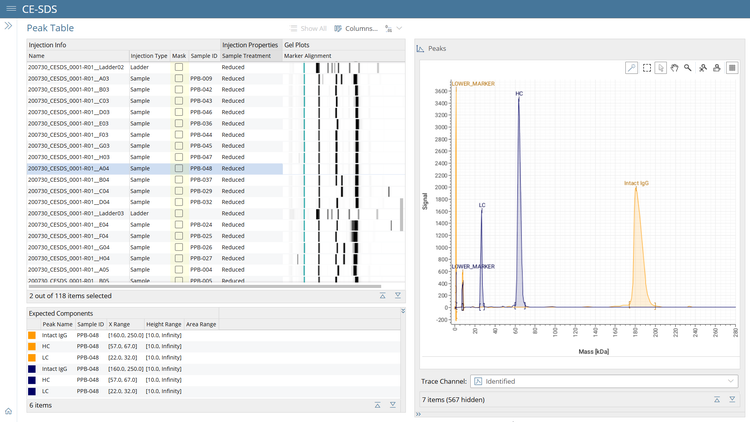Select the magnifier zoom tool in plot toolbar
This screenshot has width=750, height=422.
pos(631,68)
